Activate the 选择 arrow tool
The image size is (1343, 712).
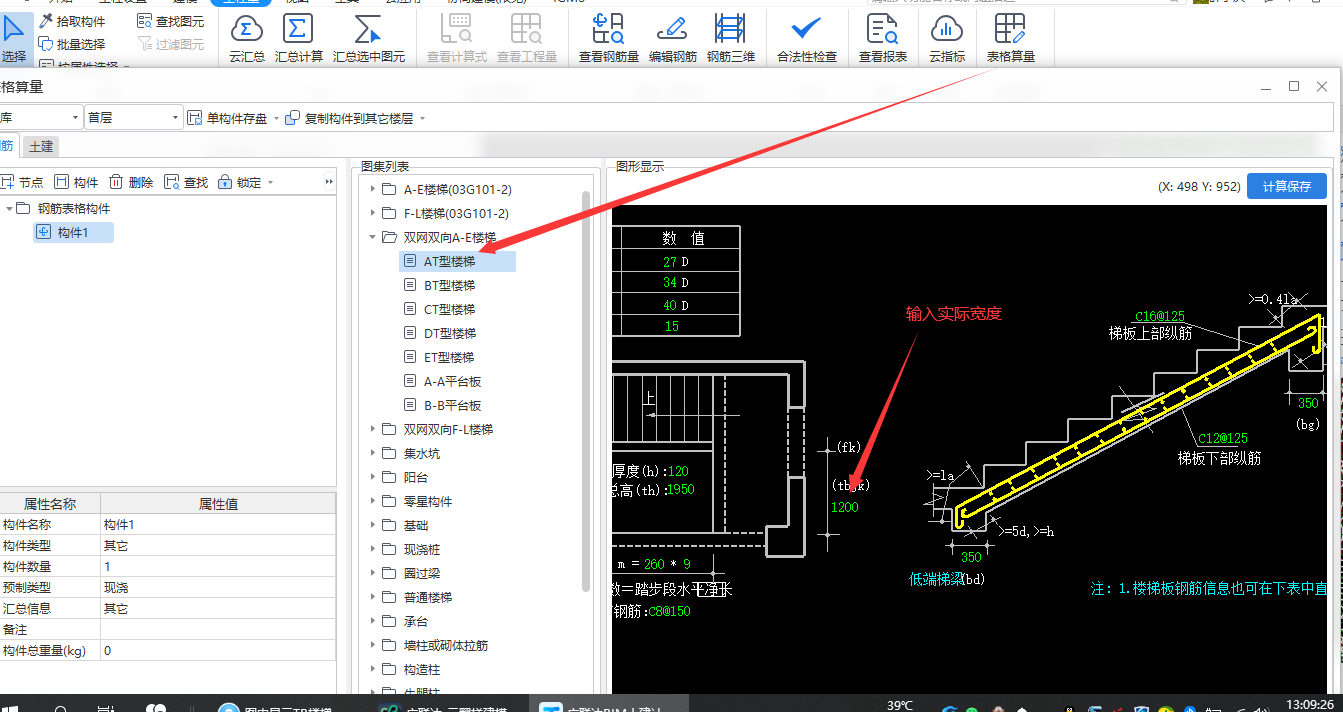pyautogui.click(x=14, y=37)
